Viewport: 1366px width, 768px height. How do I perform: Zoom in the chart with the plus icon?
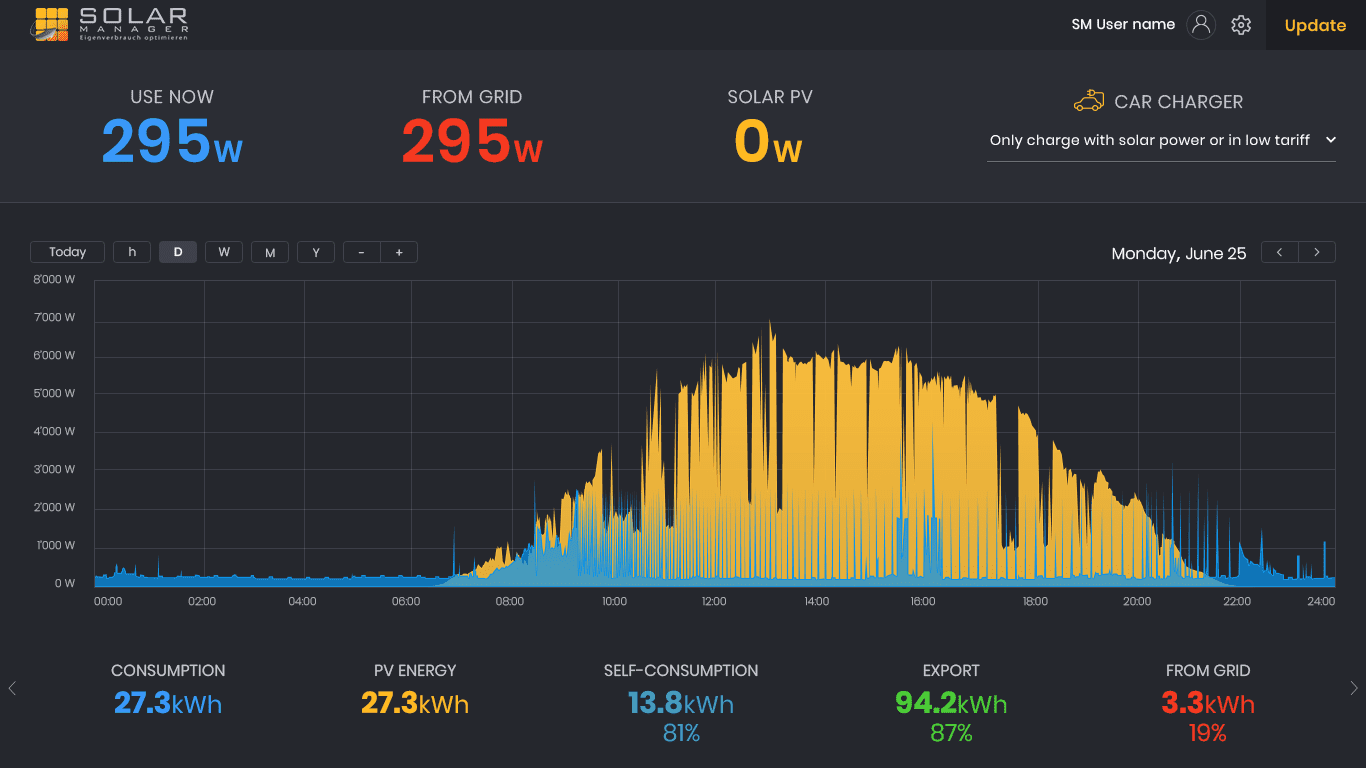click(399, 252)
